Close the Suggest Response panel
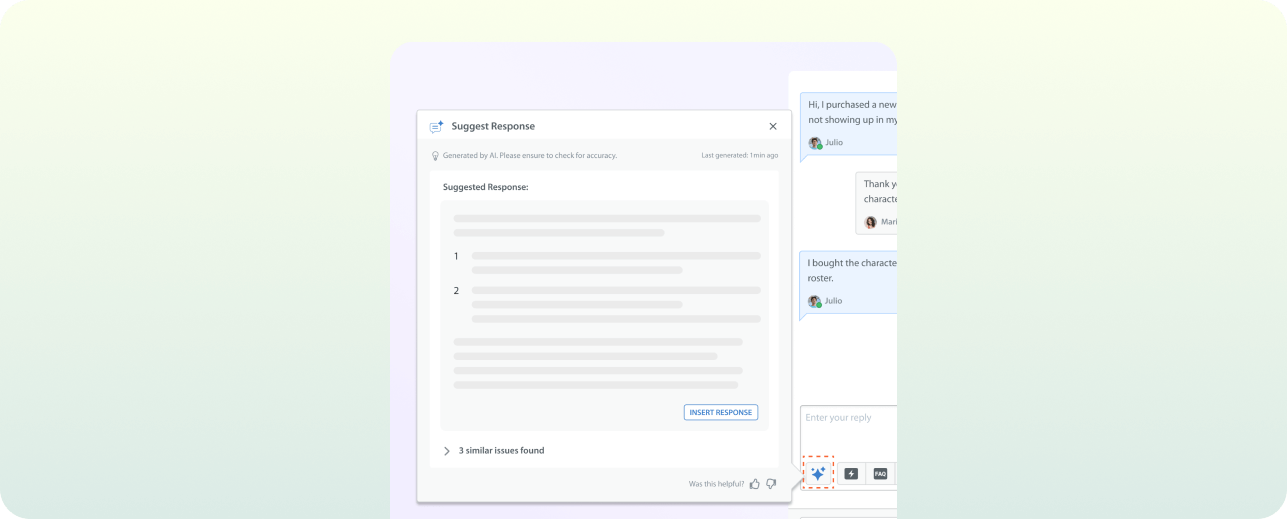1287x519 pixels. tap(772, 127)
